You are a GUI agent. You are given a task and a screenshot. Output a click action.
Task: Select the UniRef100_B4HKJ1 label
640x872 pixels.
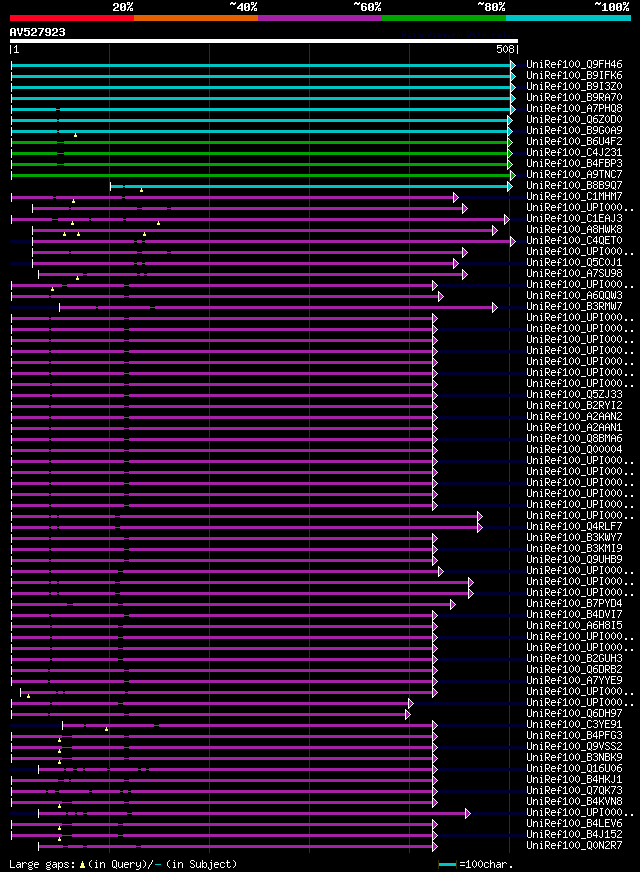tap(574, 780)
